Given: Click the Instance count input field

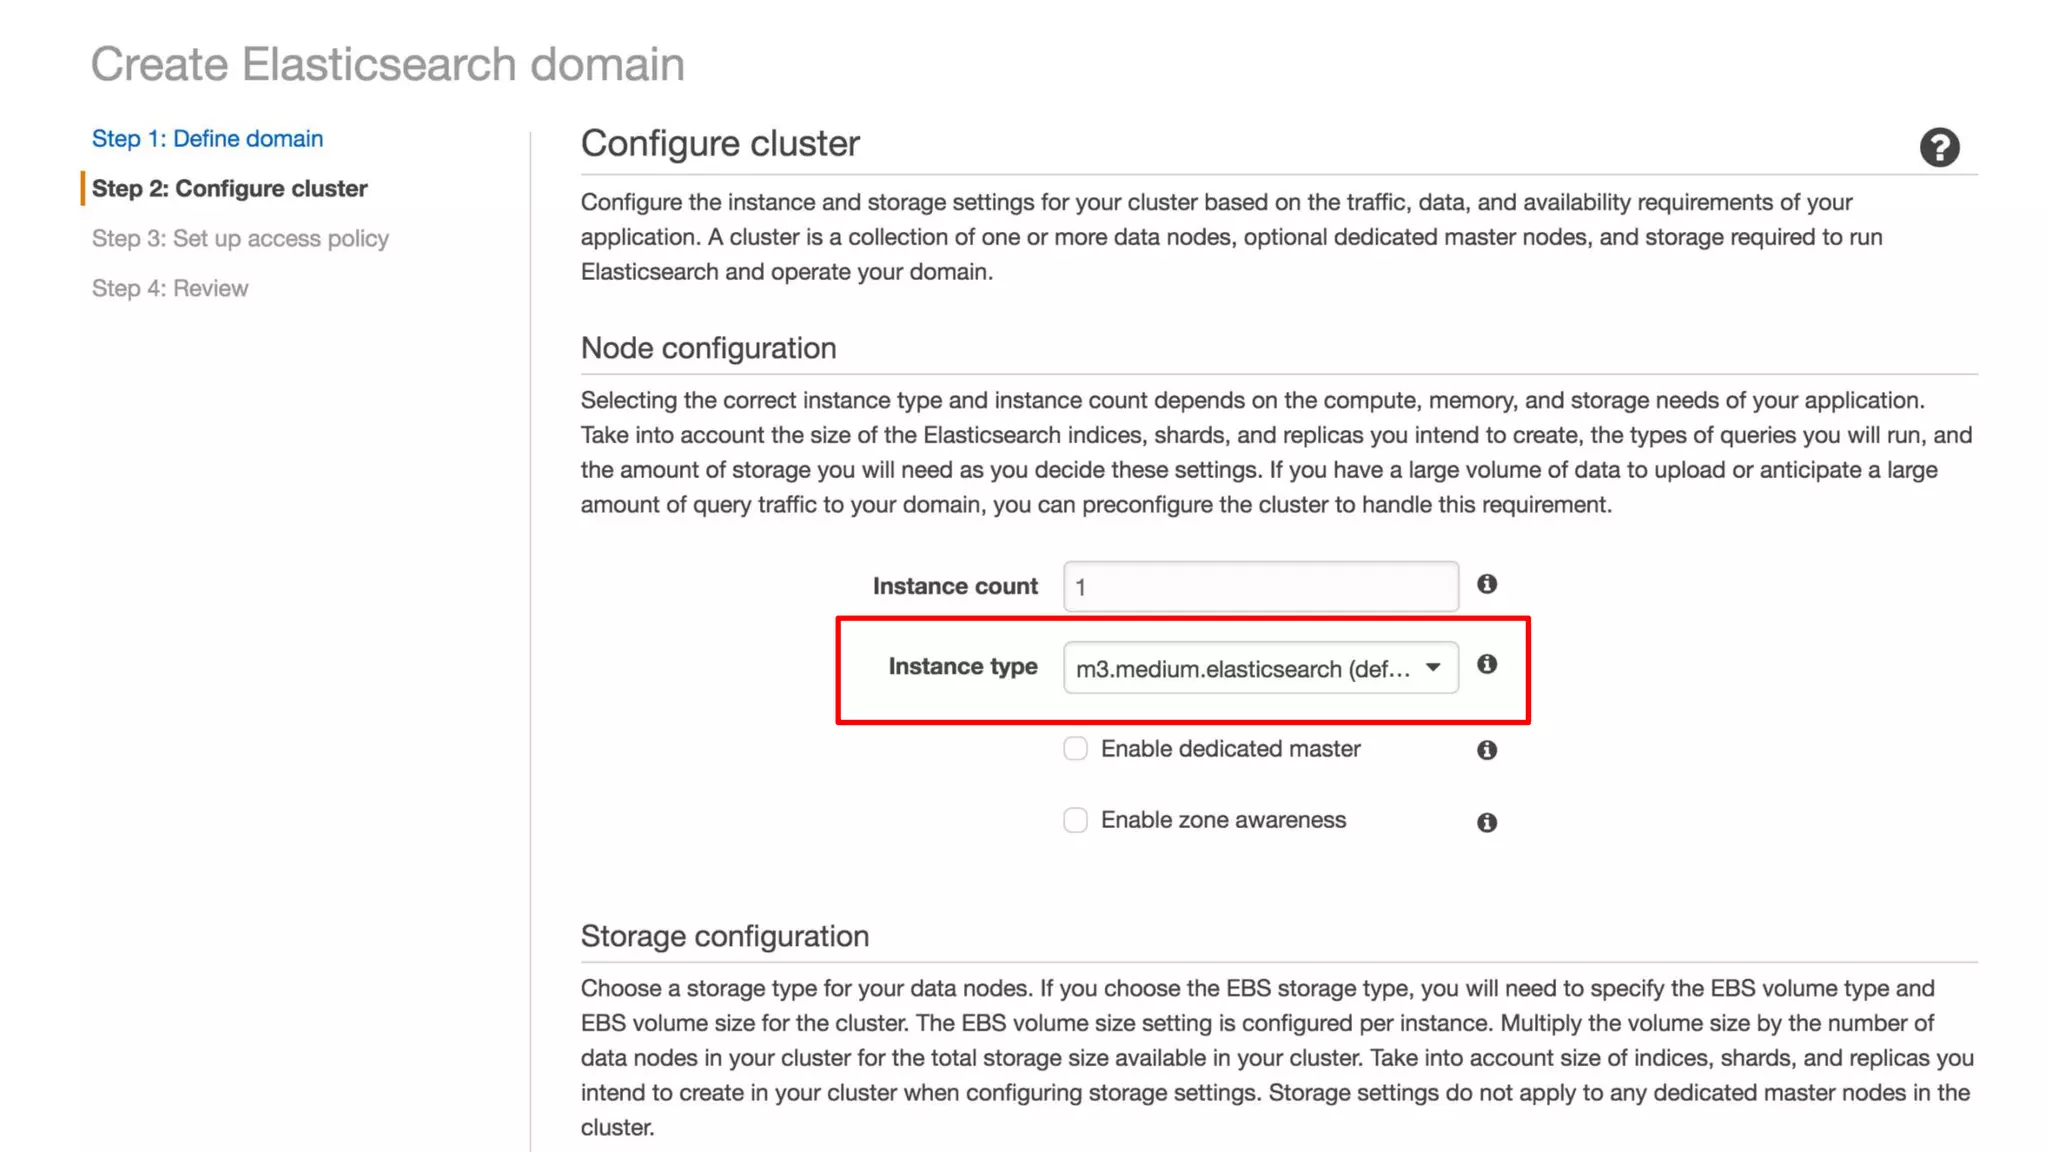Looking at the screenshot, I should coord(1260,587).
